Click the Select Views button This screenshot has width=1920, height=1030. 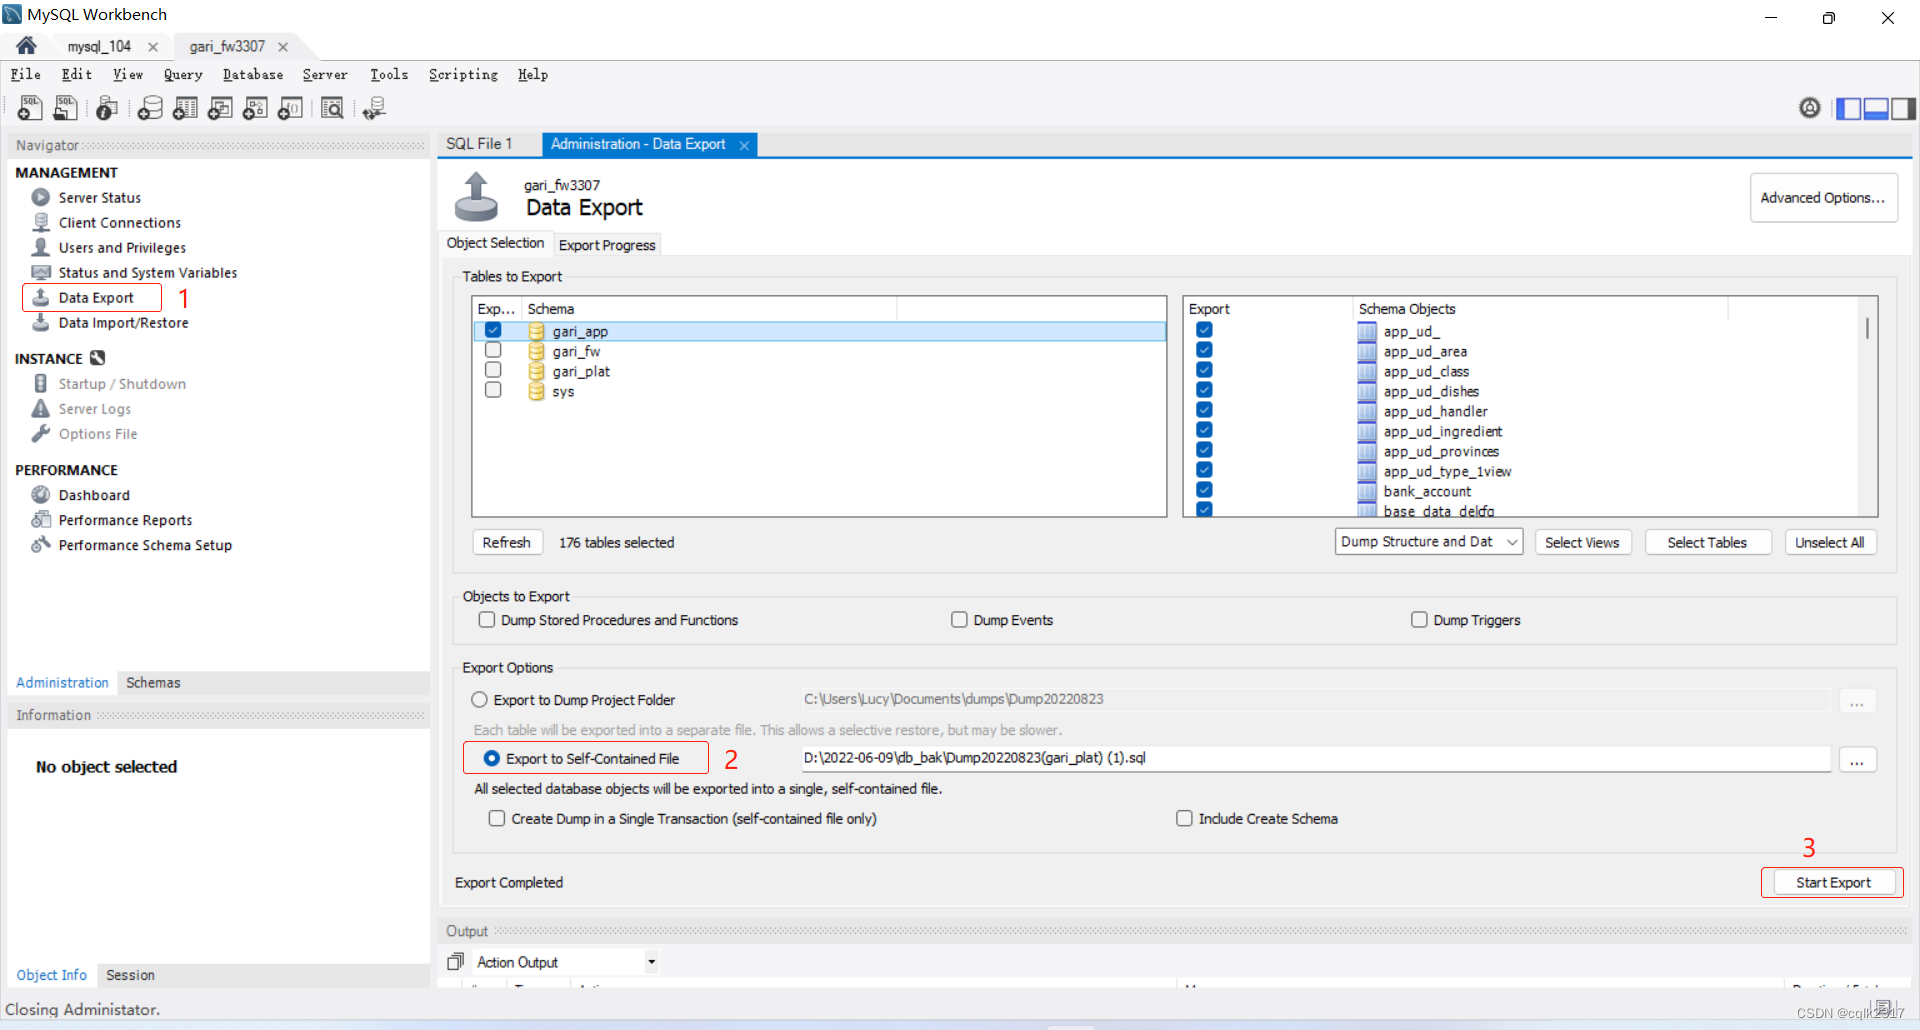coord(1582,542)
